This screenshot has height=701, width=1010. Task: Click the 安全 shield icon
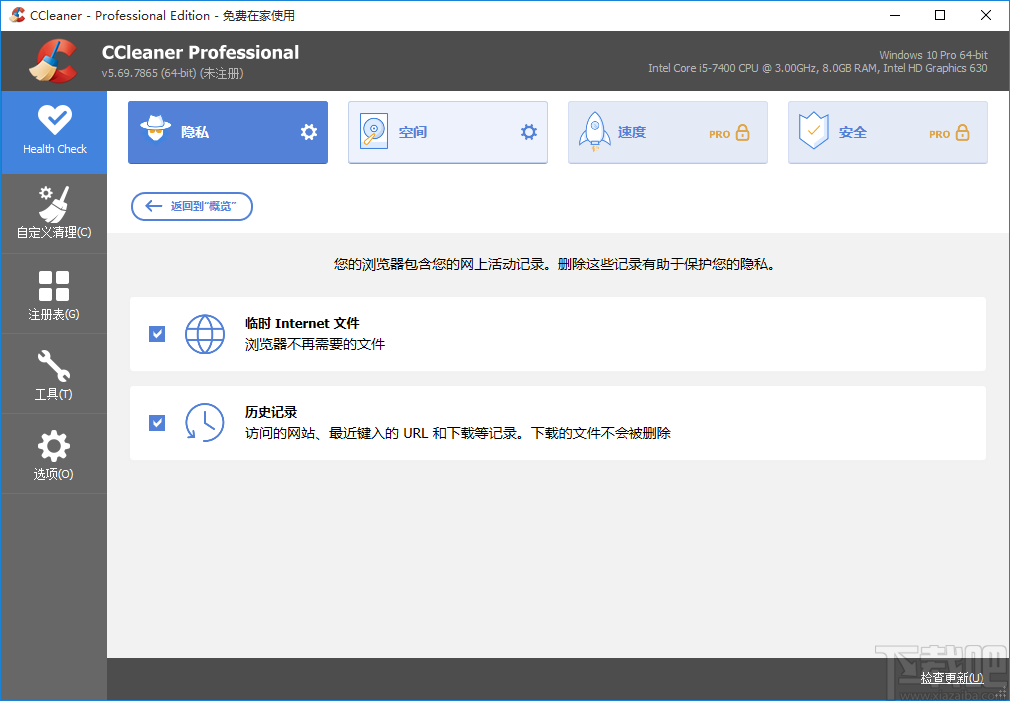(x=815, y=131)
